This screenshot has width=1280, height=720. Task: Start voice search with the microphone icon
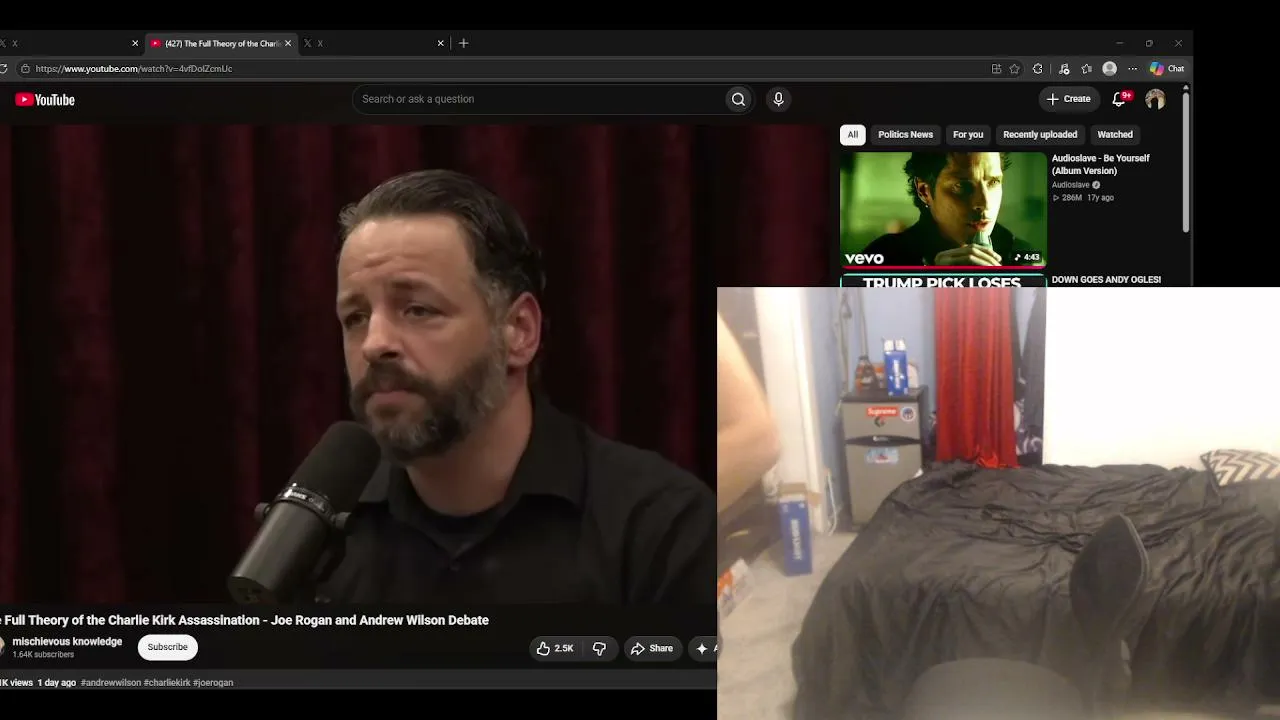coord(778,99)
